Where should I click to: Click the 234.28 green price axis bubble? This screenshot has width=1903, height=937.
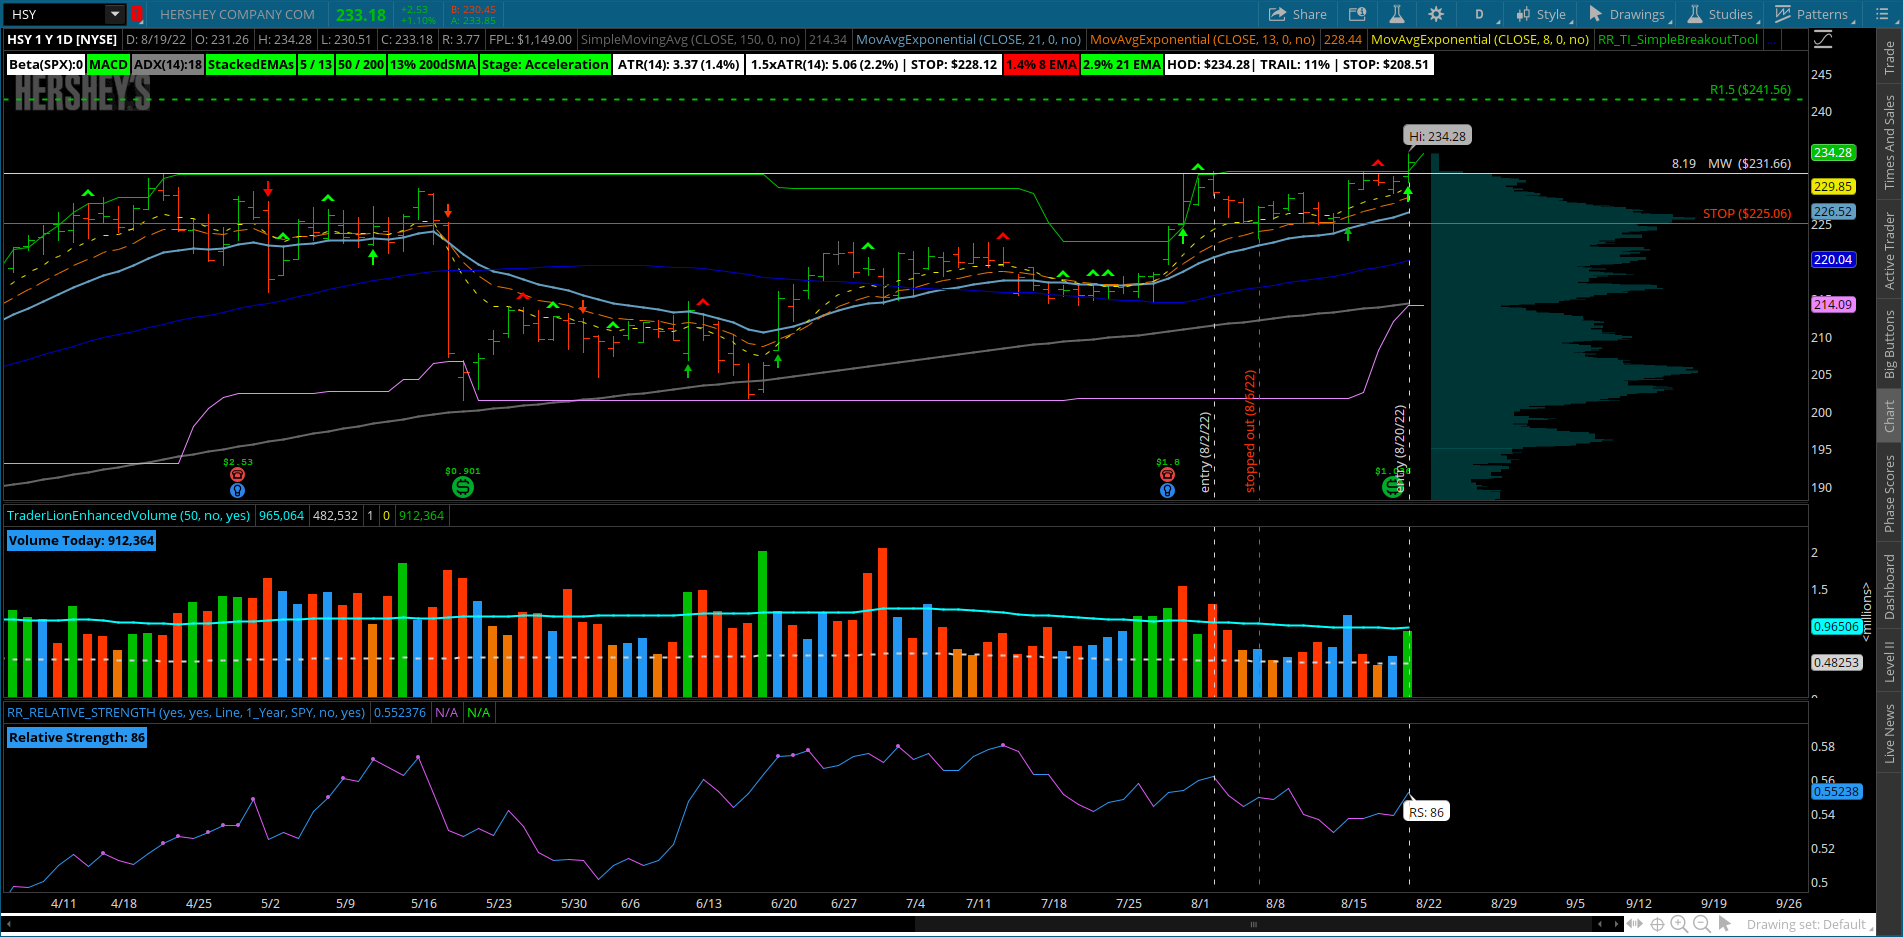point(1833,152)
